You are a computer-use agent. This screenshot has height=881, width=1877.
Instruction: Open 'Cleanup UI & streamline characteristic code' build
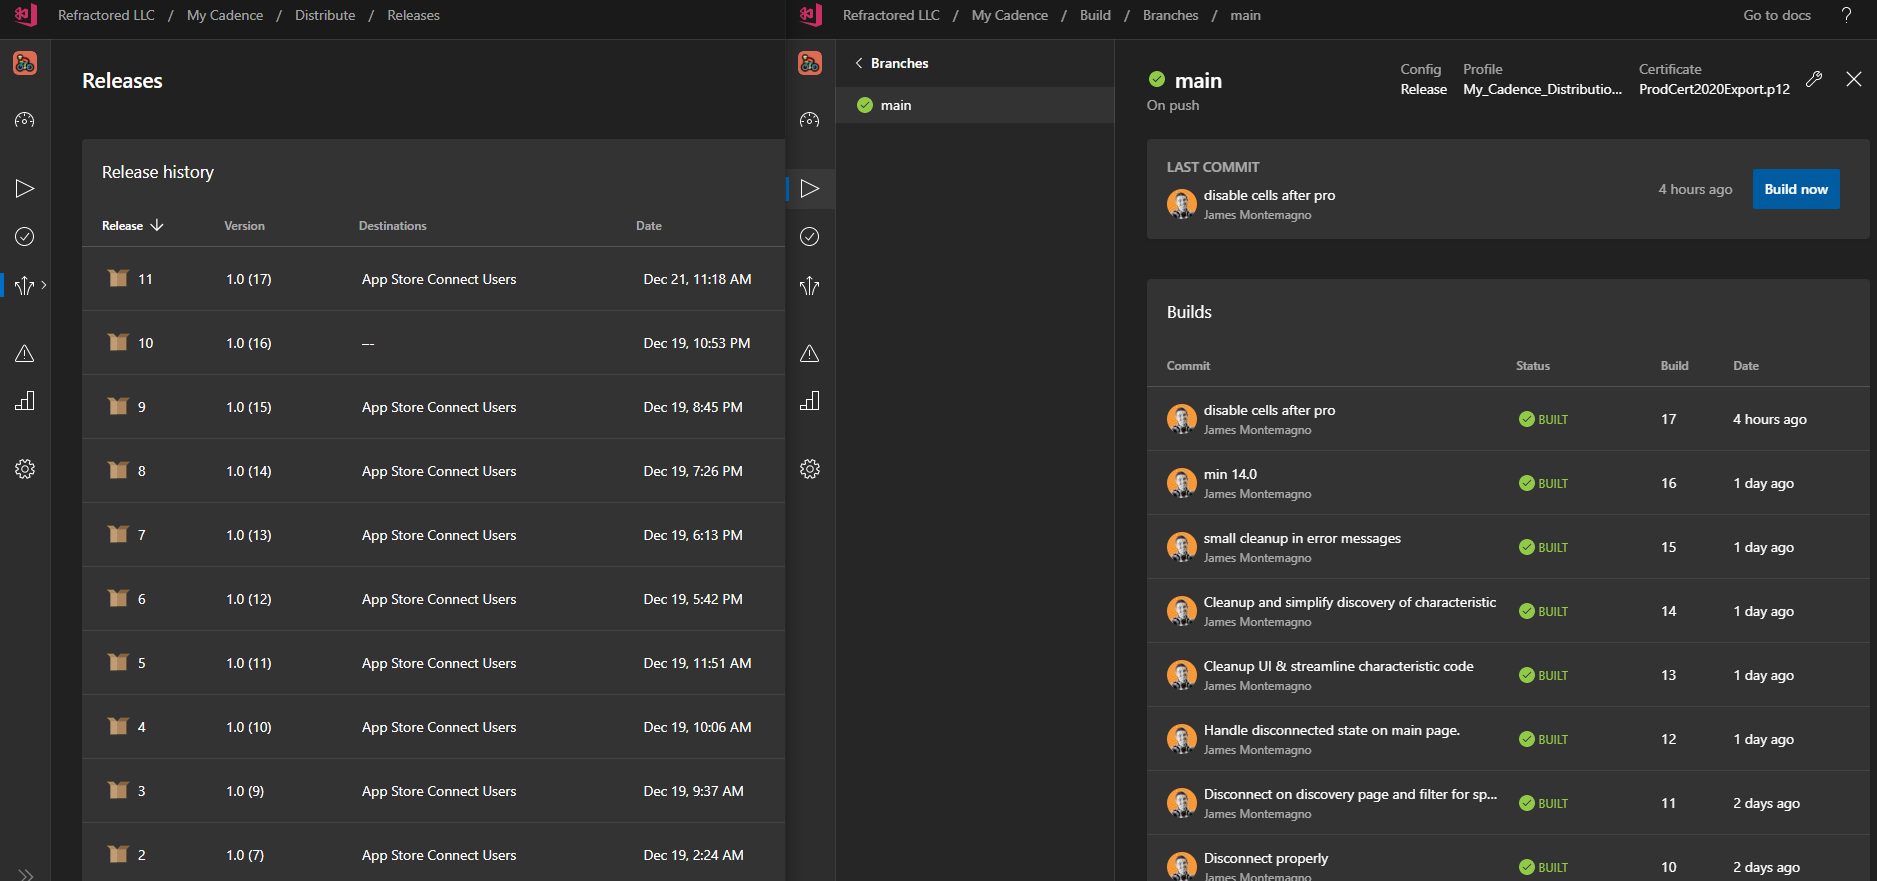point(1508,675)
